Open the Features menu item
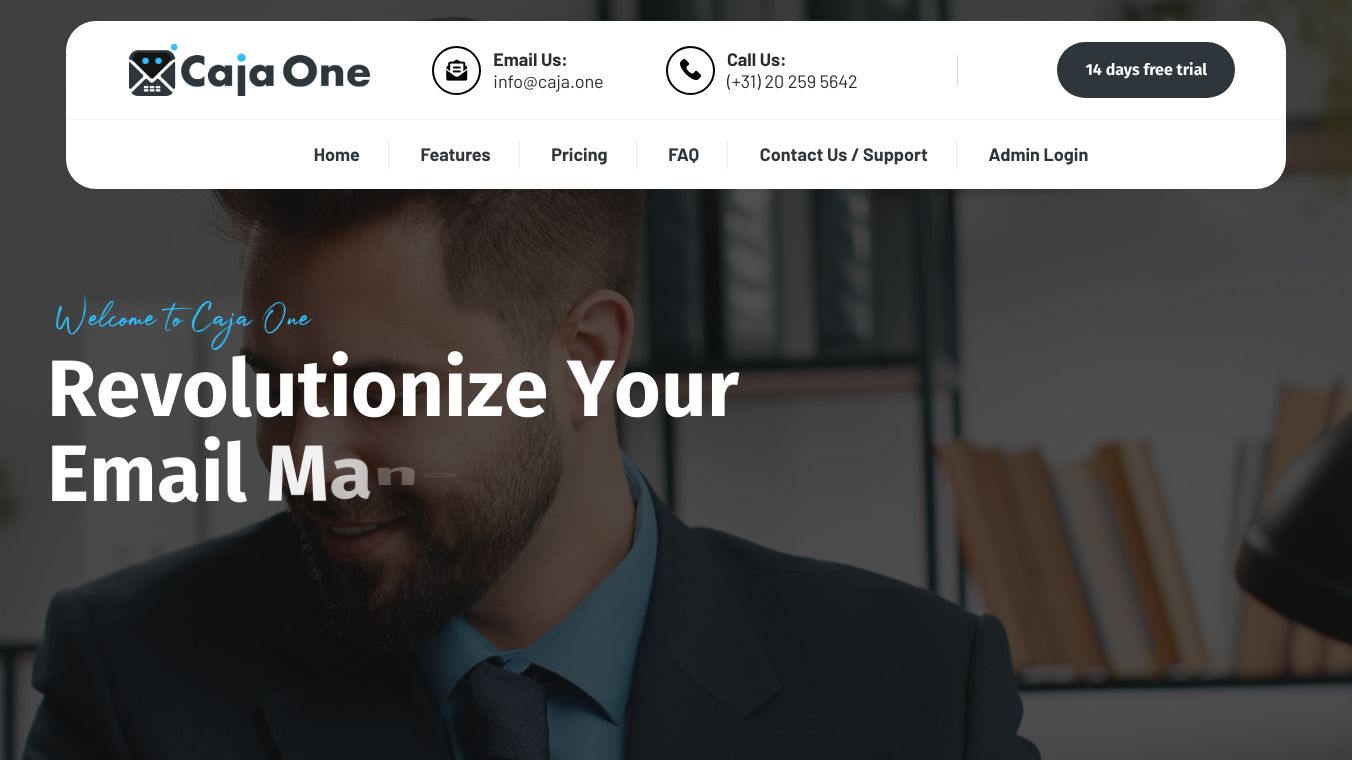Viewport: 1352px width, 760px height. click(x=455, y=155)
